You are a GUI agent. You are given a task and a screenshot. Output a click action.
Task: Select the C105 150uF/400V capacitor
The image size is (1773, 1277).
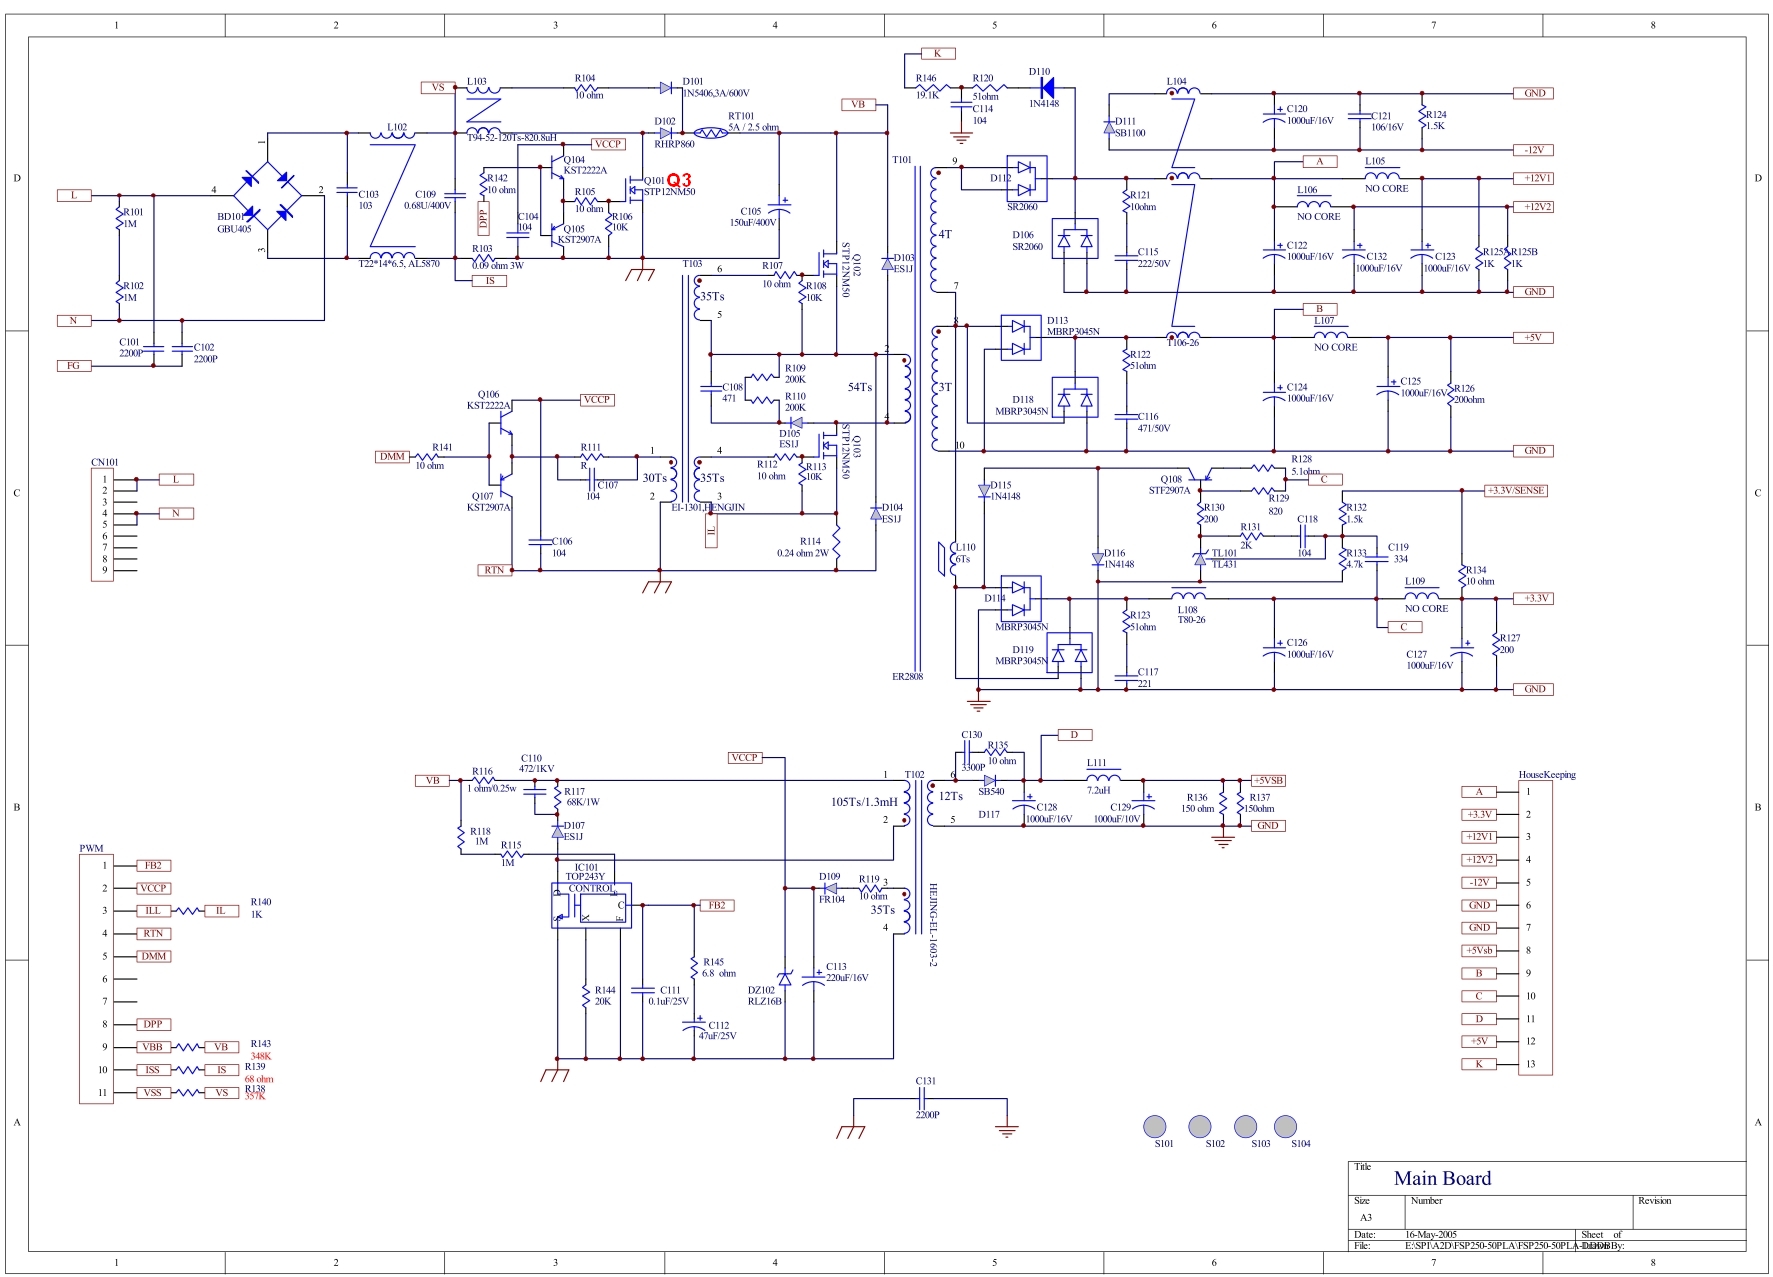coord(780,206)
